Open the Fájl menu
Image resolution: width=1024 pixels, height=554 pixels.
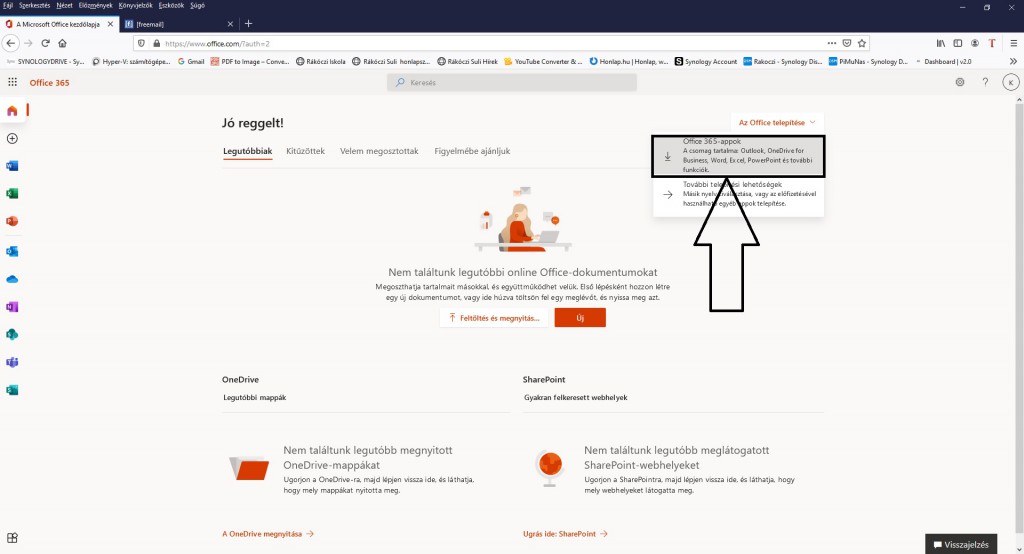pos(8,5)
